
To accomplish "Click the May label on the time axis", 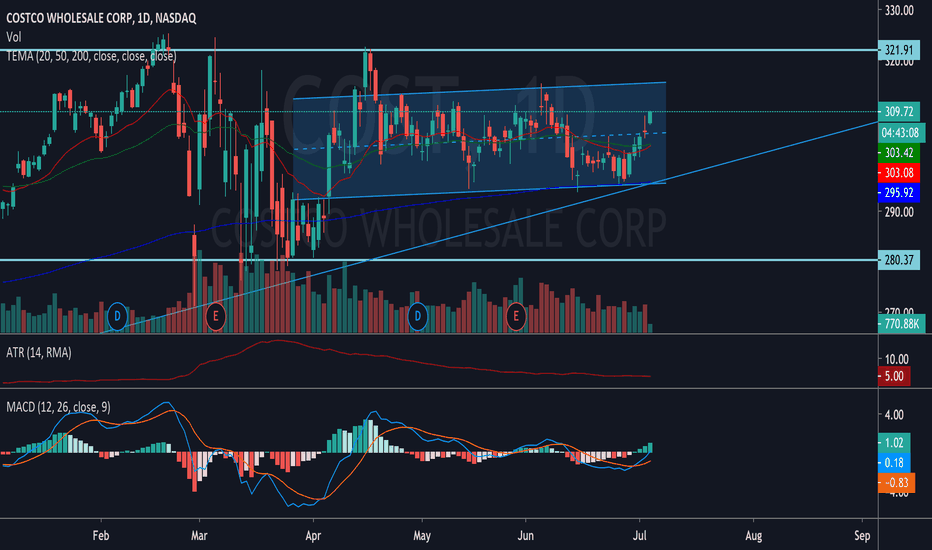I will [x=421, y=535].
